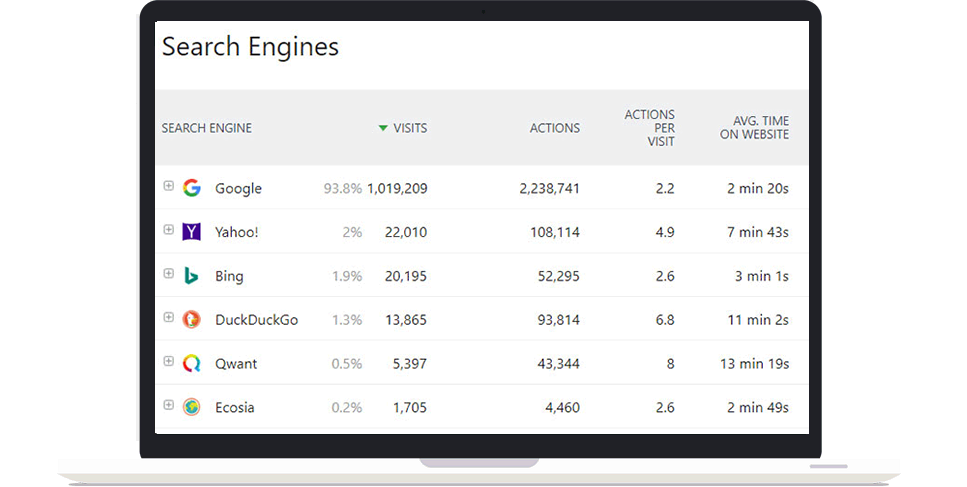This screenshot has height=487, width=967.
Task: Click the 93.8% visits percentage
Action: click(342, 189)
